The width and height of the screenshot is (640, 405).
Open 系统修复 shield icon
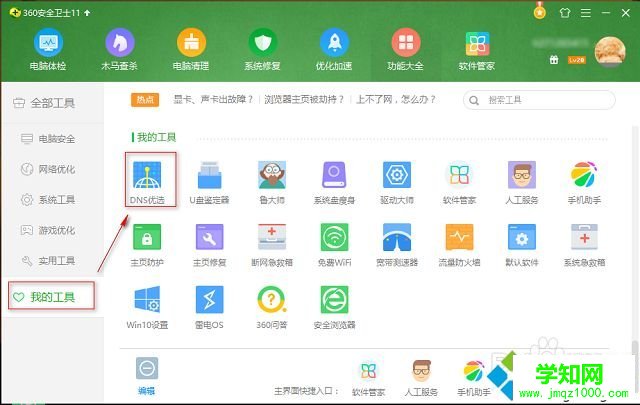[x=262, y=50]
